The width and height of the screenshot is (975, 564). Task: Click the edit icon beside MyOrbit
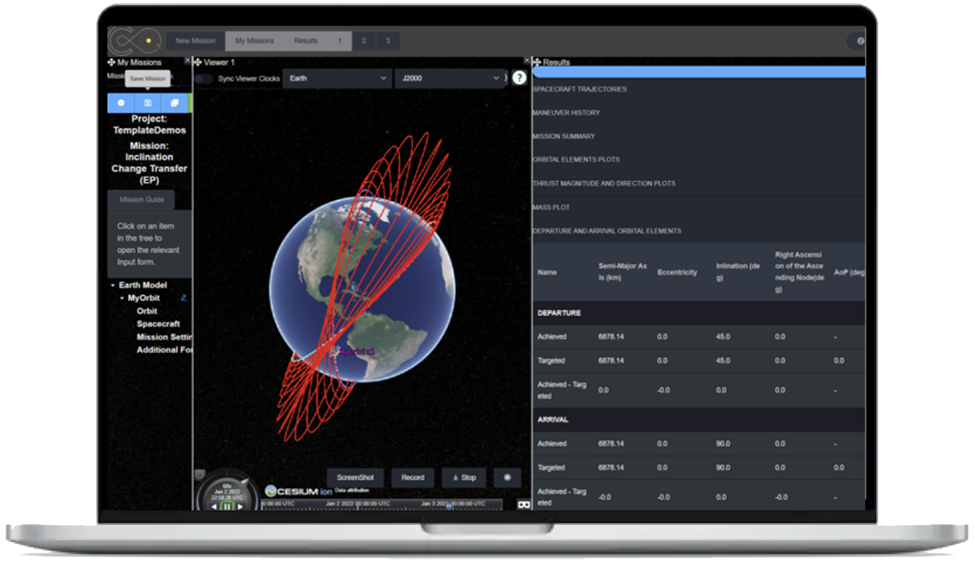click(183, 298)
